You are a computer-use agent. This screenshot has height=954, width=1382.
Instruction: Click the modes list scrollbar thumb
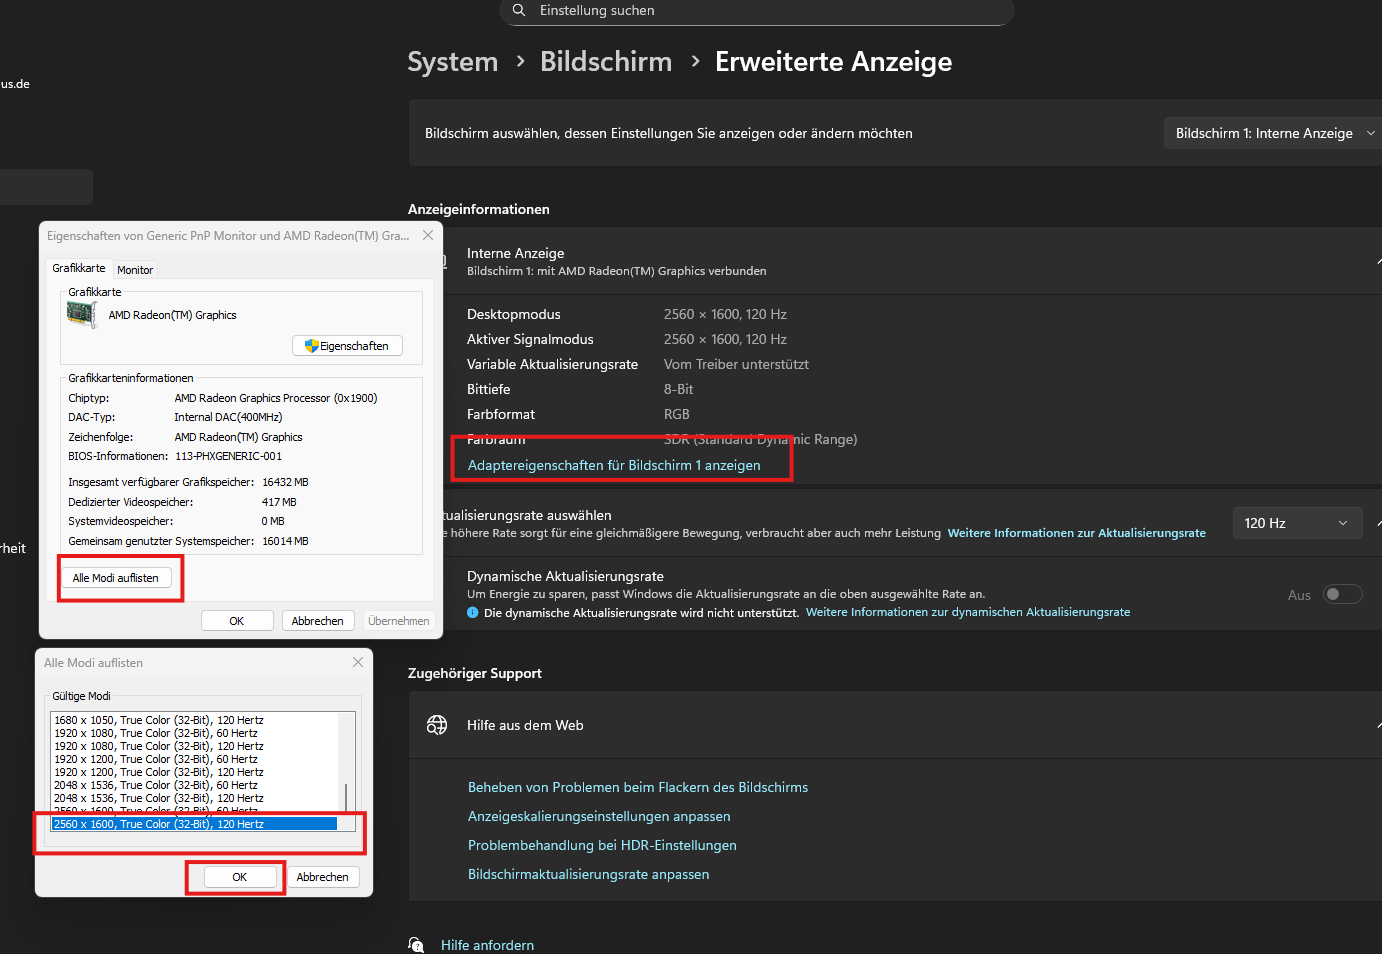click(x=346, y=798)
